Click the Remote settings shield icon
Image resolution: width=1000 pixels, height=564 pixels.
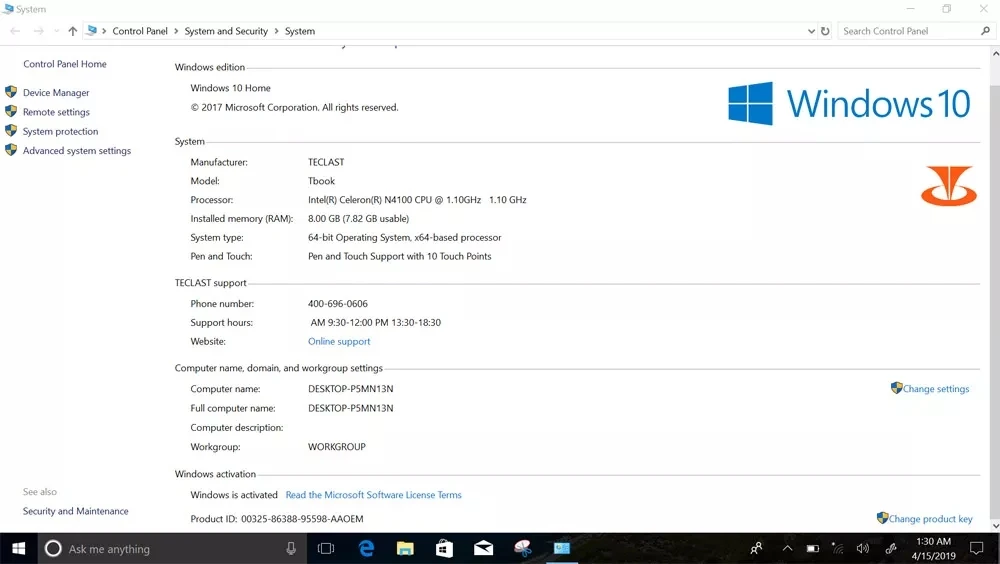point(11,111)
